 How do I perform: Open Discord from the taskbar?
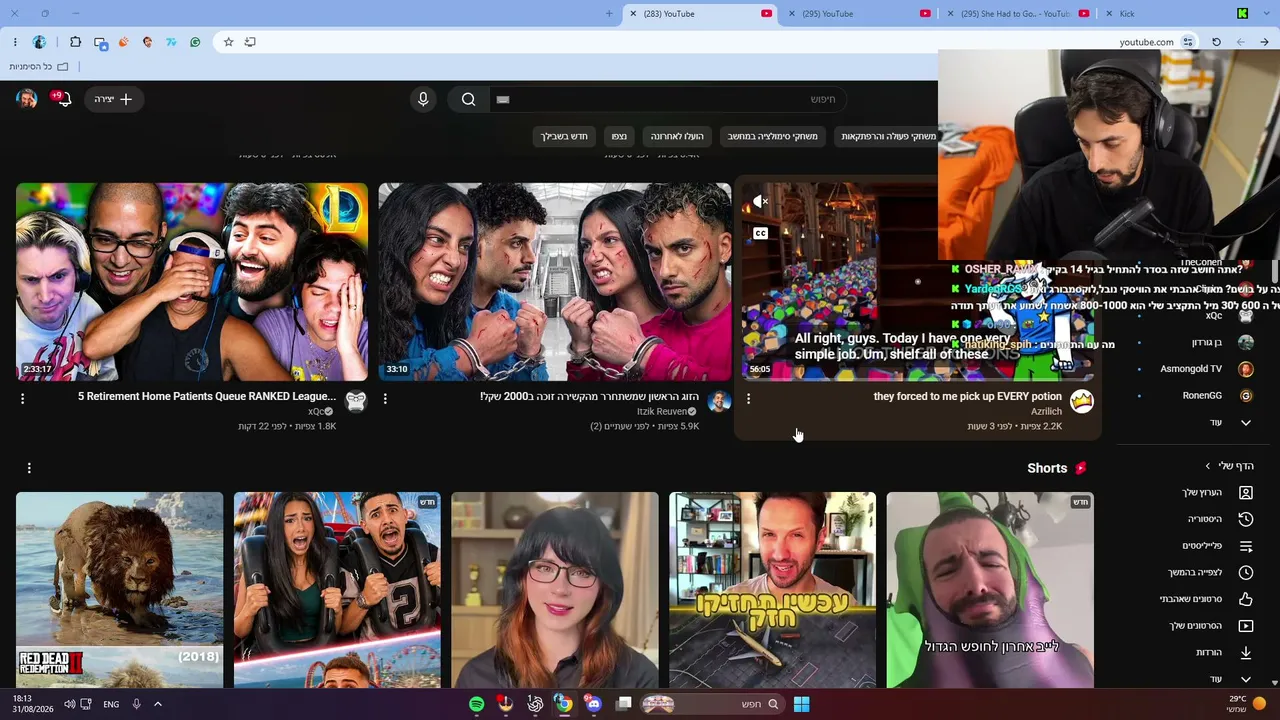(593, 704)
